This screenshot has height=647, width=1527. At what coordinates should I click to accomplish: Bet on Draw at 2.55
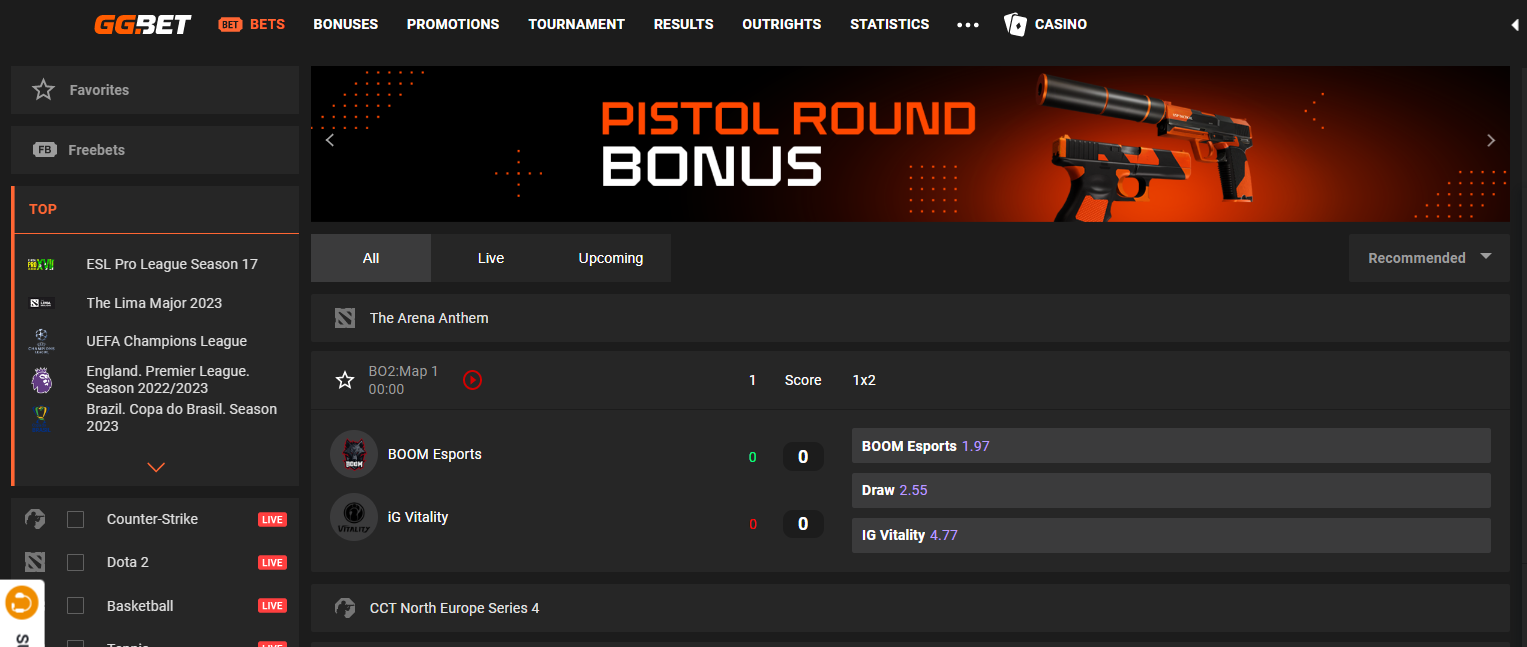[x=1171, y=490]
